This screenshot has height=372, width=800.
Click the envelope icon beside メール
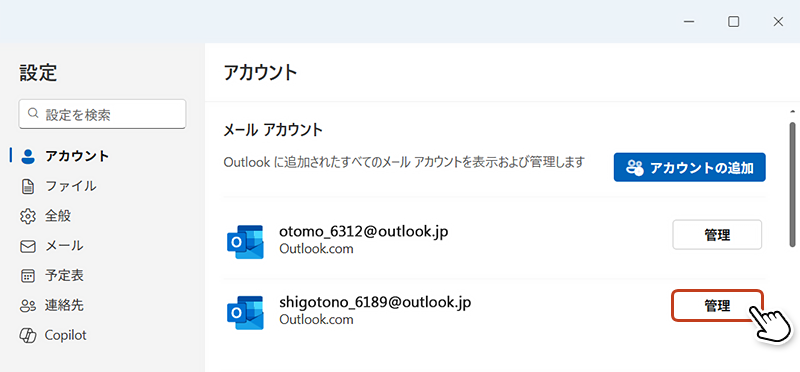(28, 246)
